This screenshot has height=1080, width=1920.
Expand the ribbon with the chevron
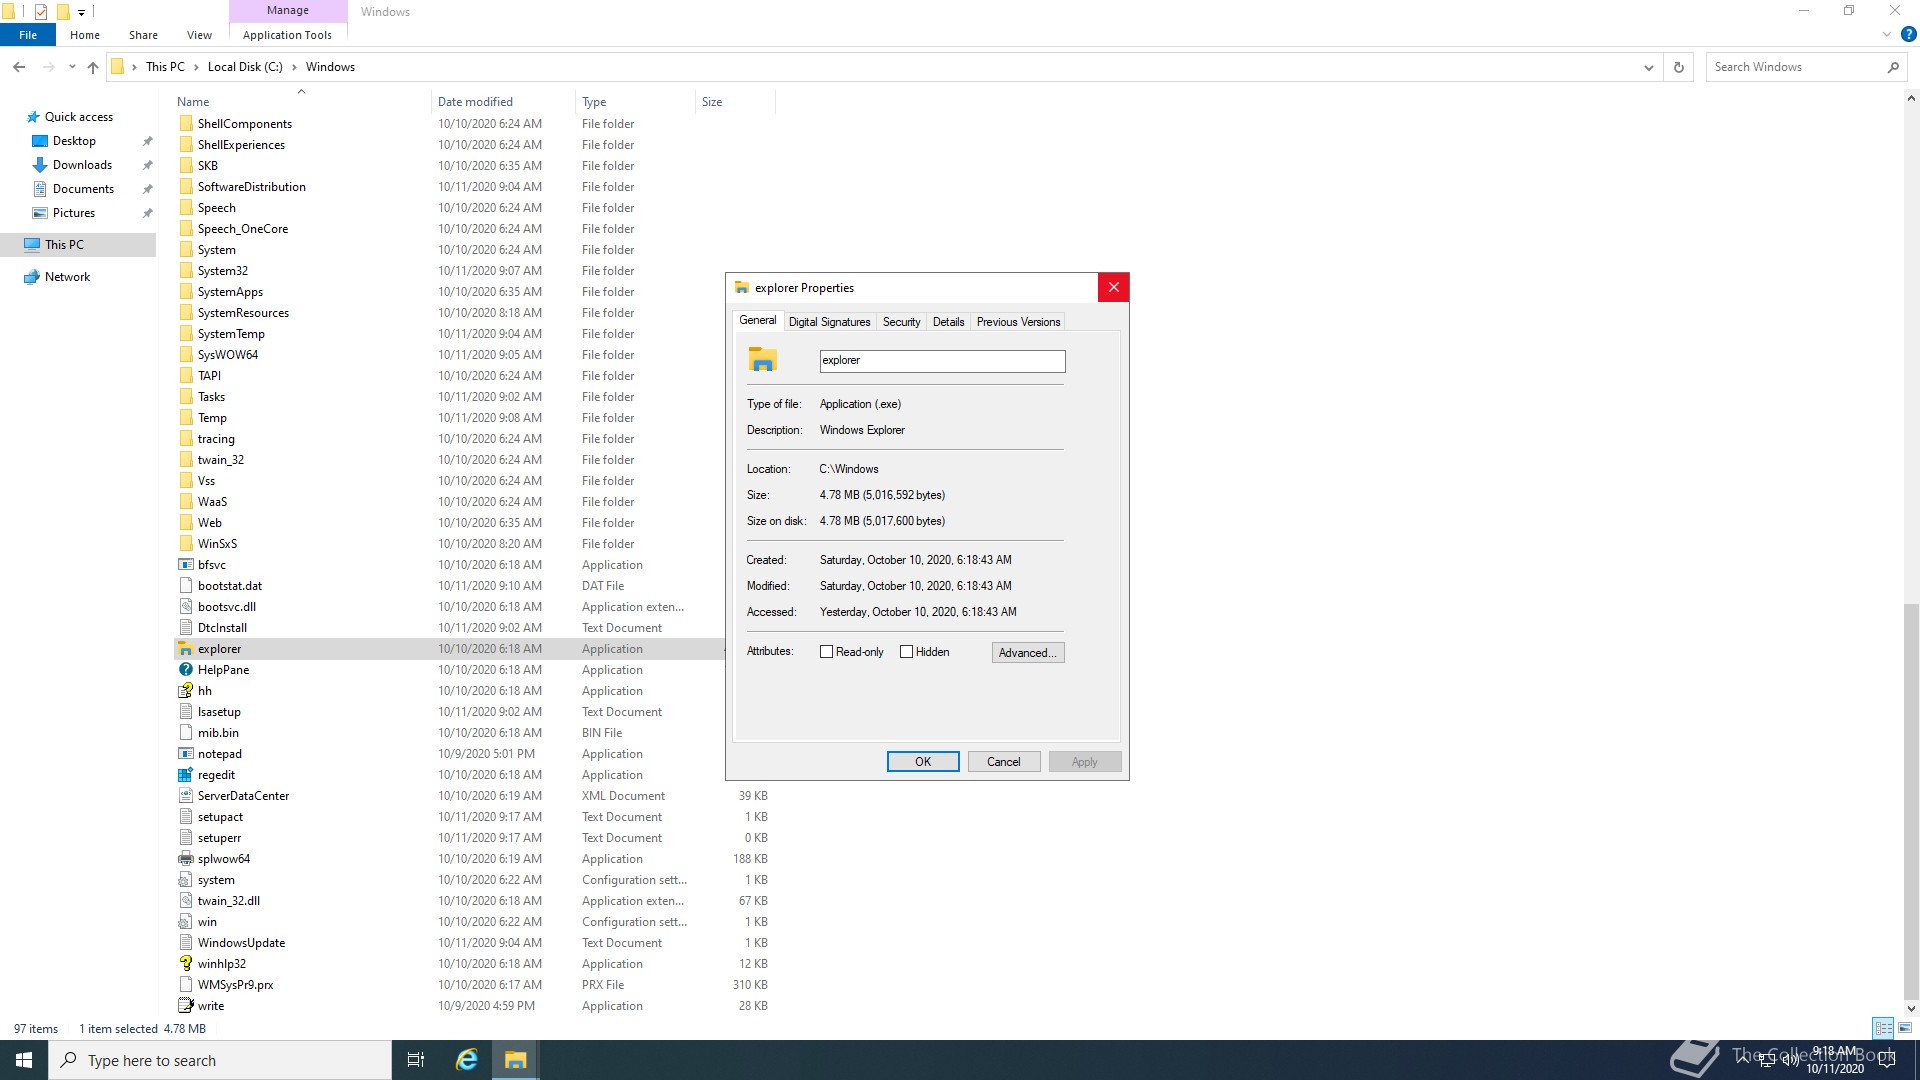point(1886,34)
